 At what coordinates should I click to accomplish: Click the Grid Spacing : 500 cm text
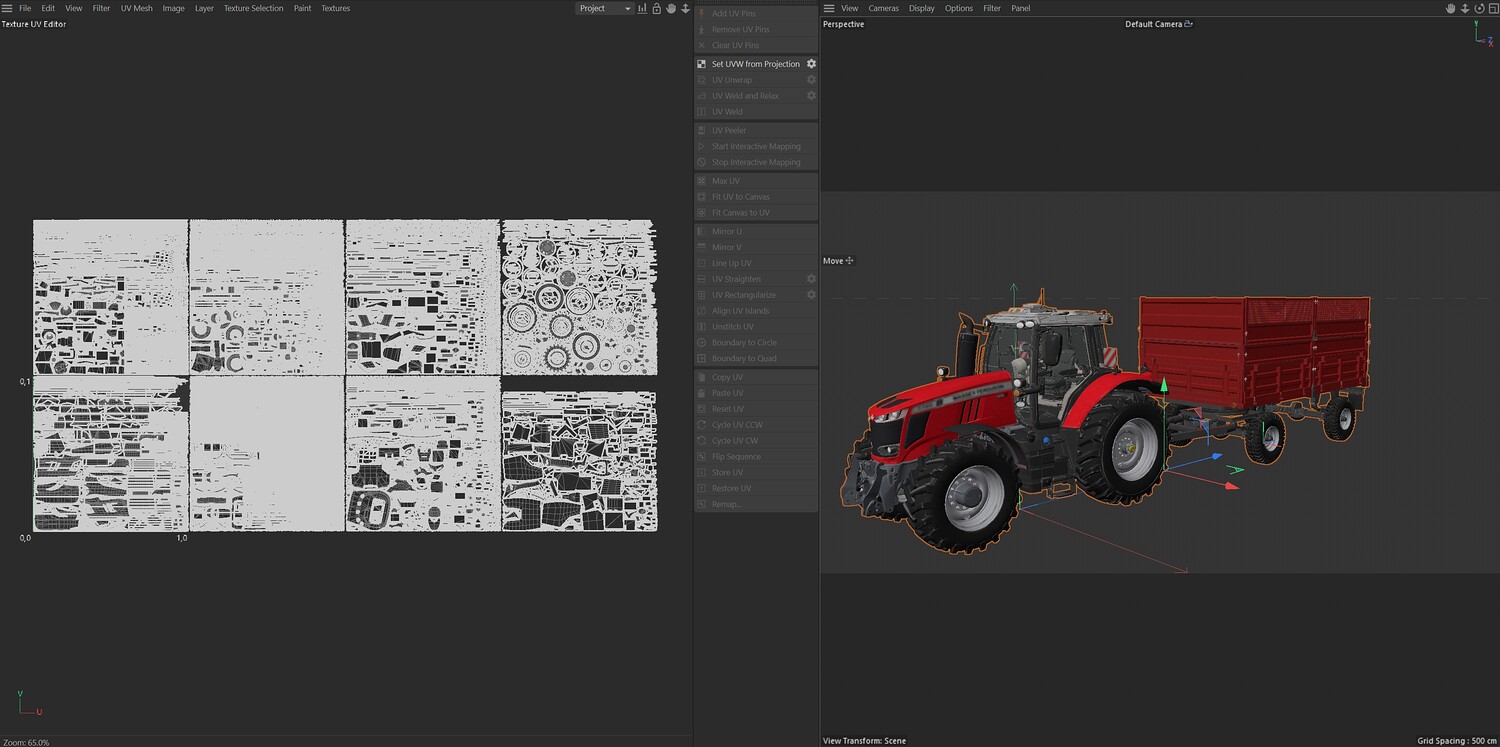1456,741
